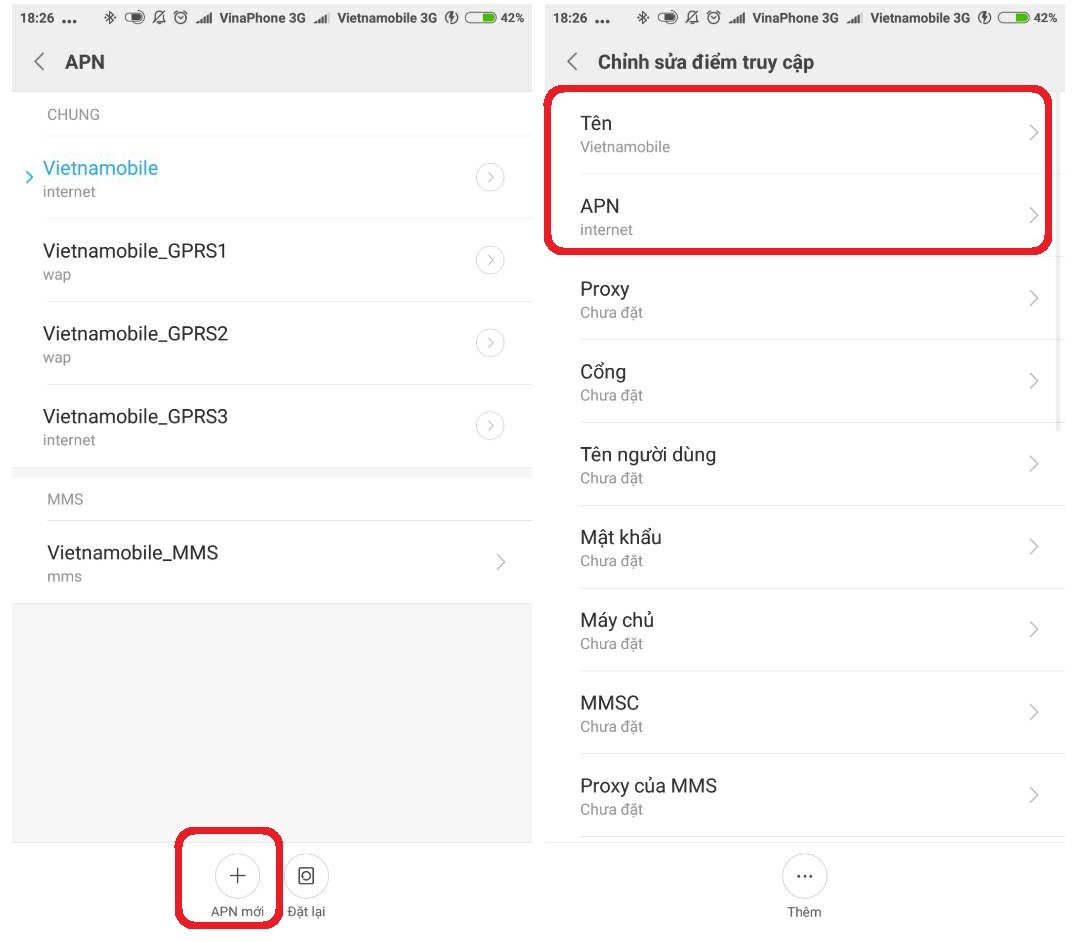The image size is (1080, 942).
Task: Tap the settings page scrollbar
Action: coord(1059,262)
